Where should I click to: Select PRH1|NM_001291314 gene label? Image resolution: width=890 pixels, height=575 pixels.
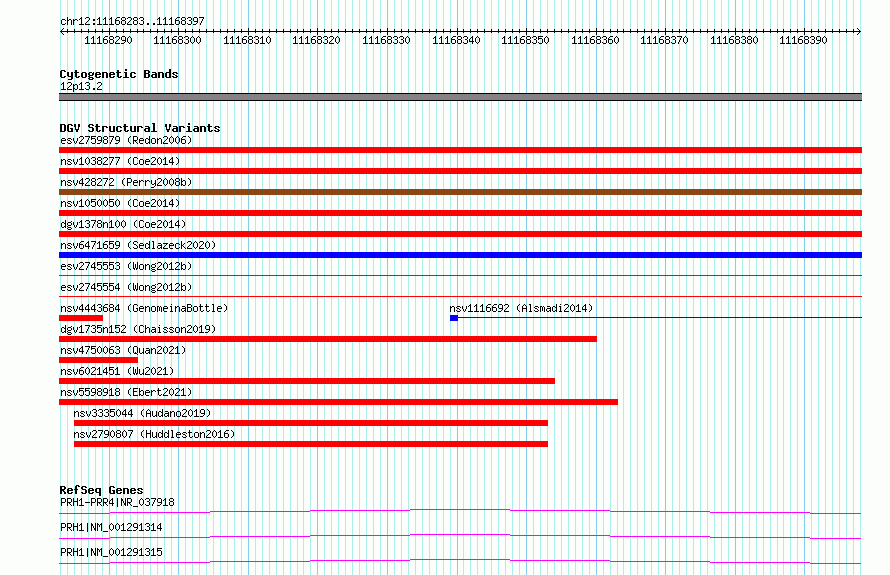pyautogui.click(x=111, y=527)
